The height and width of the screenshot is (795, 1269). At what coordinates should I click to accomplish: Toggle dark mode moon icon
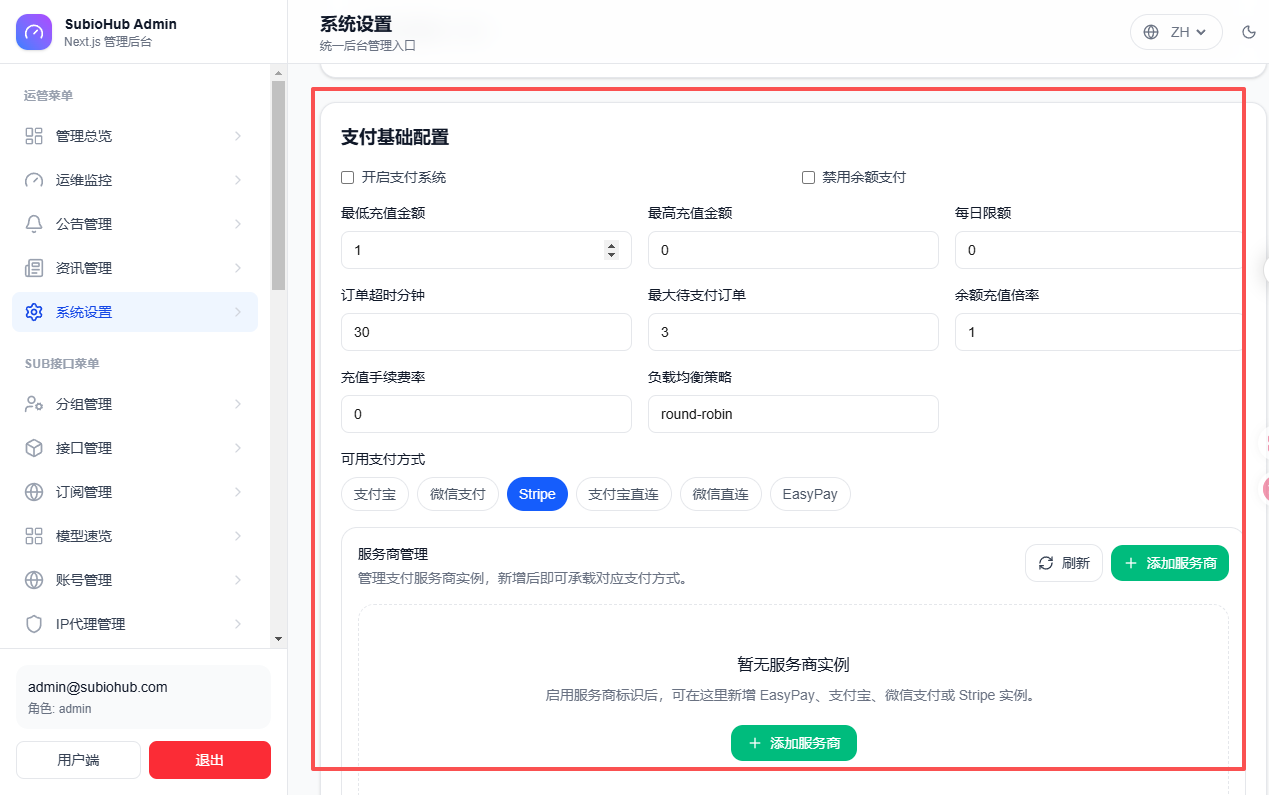click(1249, 32)
